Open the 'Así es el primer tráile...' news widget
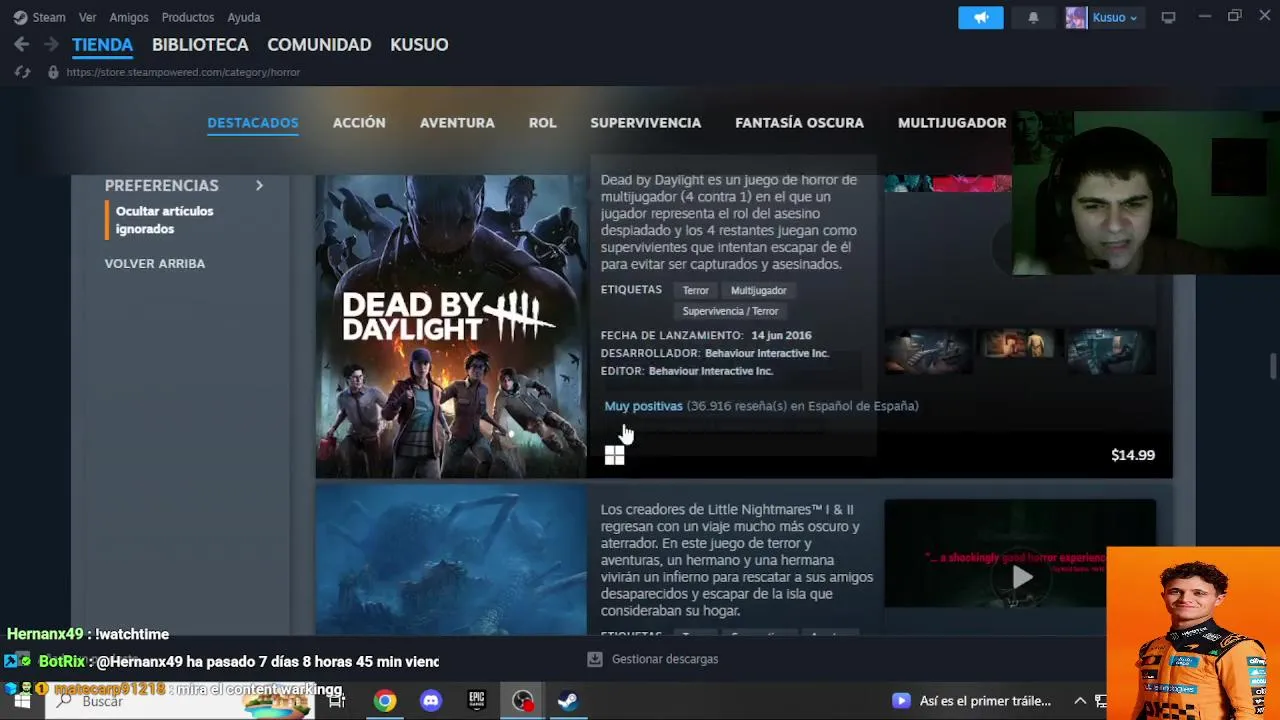Image resolution: width=1280 pixels, height=720 pixels. tap(972, 701)
